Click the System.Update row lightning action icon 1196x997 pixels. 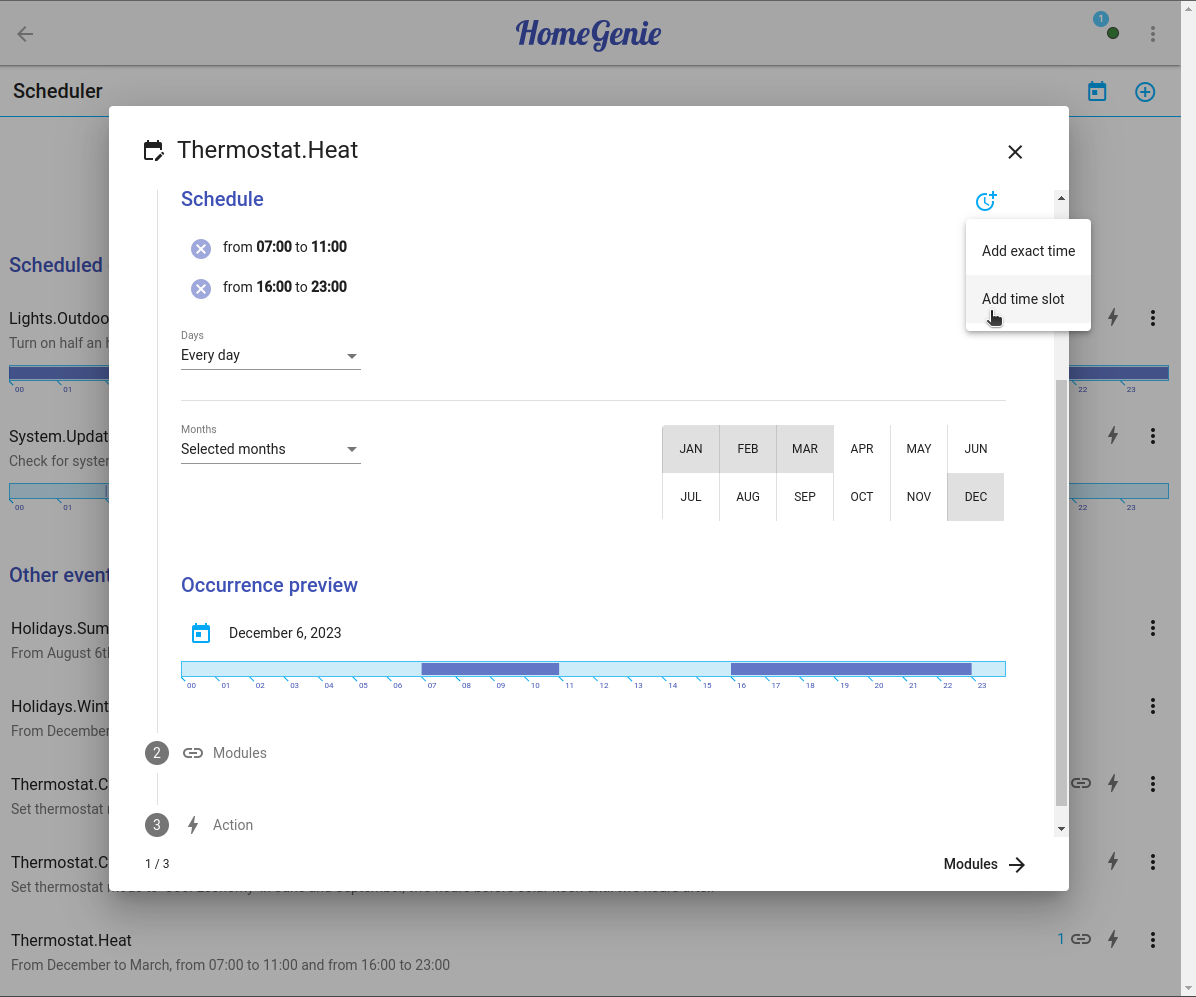tap(1113, 435)
